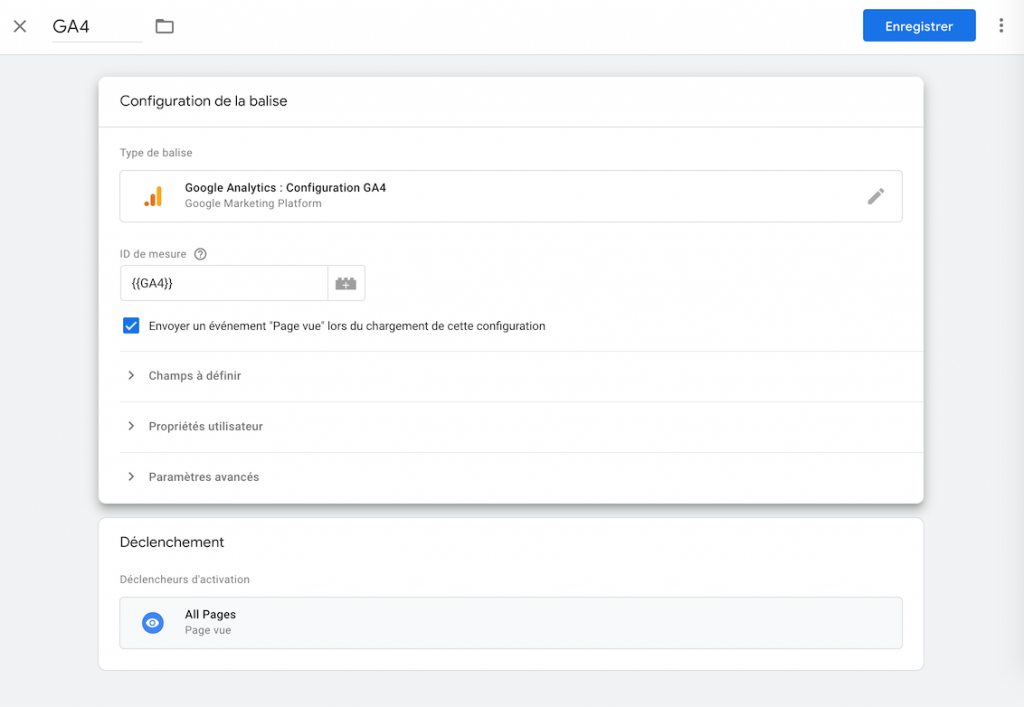Click the Google Analytics : Configuration GA4 title
The image size is (1024, 707).
coord(285,187)
